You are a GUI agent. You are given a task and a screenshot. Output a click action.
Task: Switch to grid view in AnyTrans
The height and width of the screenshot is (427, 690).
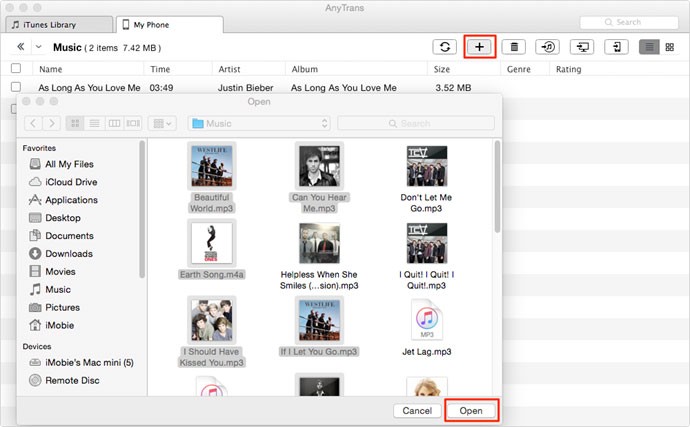coord(669,47)
